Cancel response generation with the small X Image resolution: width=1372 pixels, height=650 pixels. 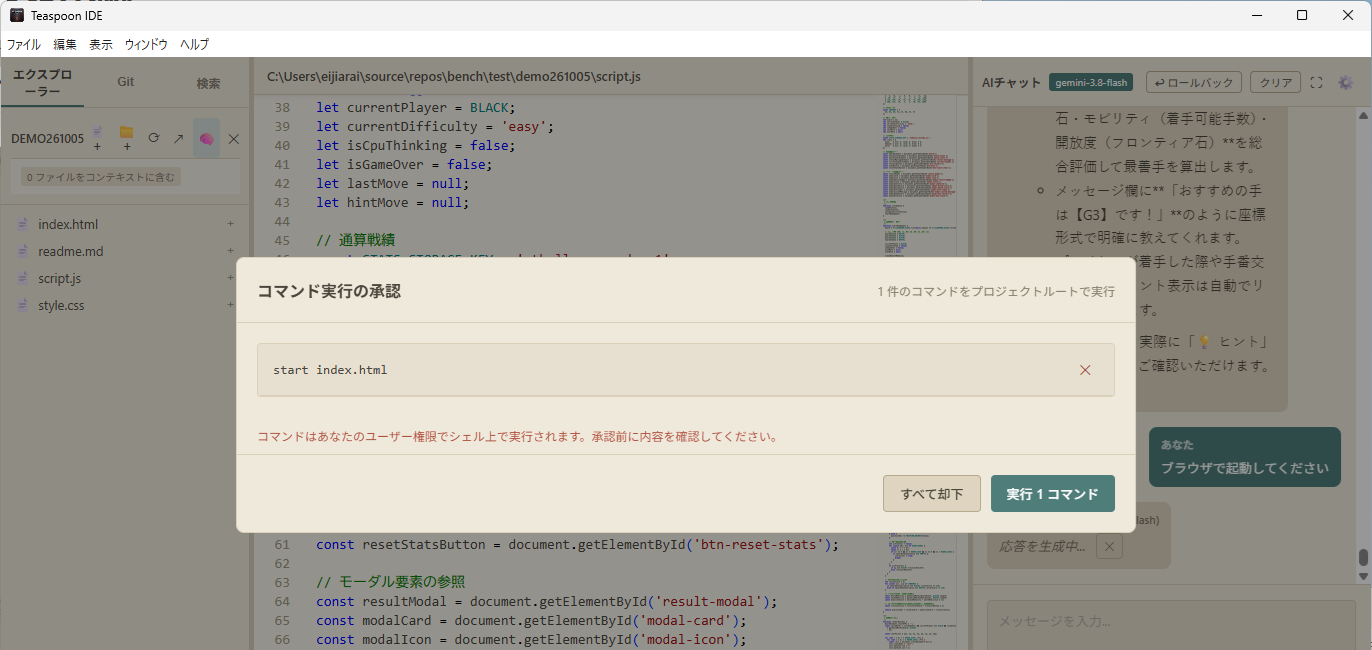pos(1109,547)
